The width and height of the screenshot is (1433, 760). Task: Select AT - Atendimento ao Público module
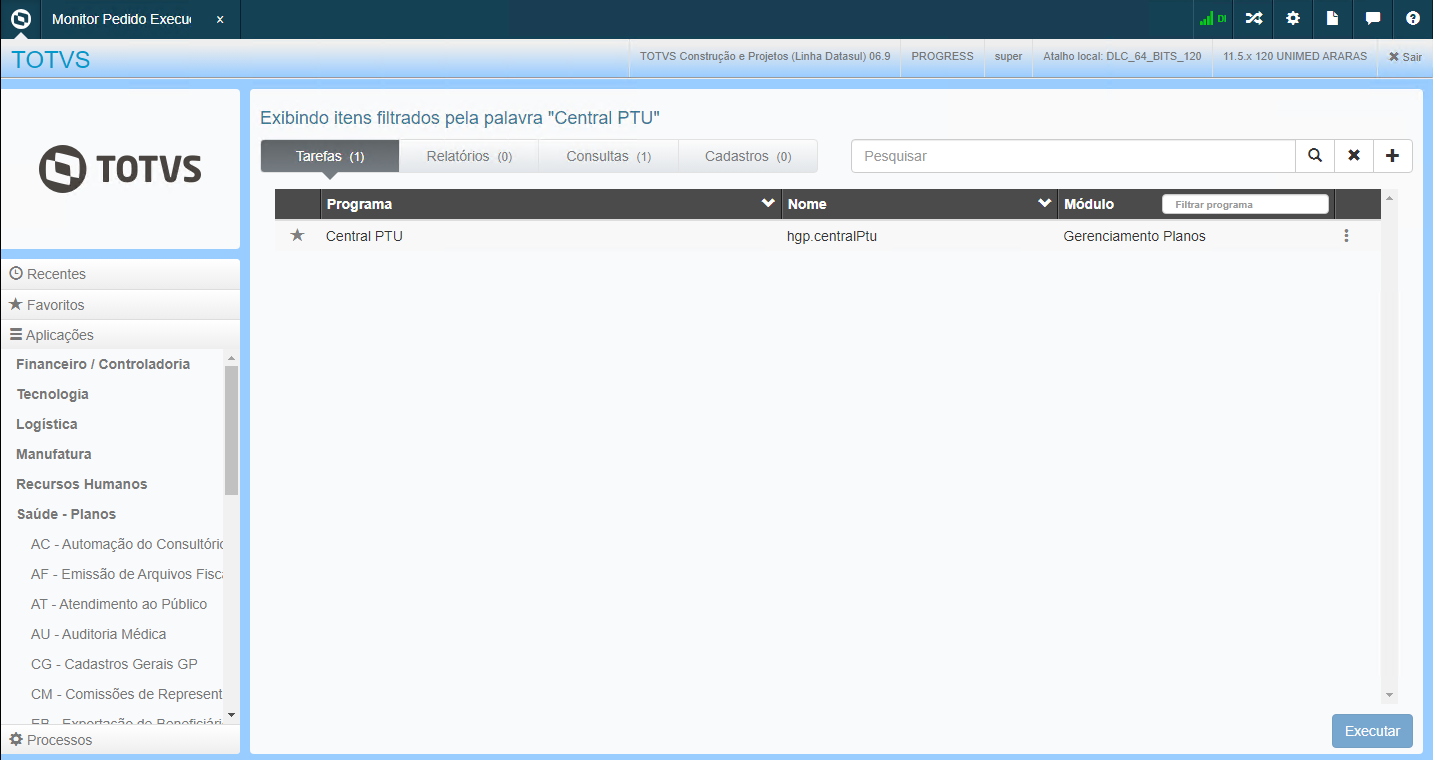click(x=119, y=604)
